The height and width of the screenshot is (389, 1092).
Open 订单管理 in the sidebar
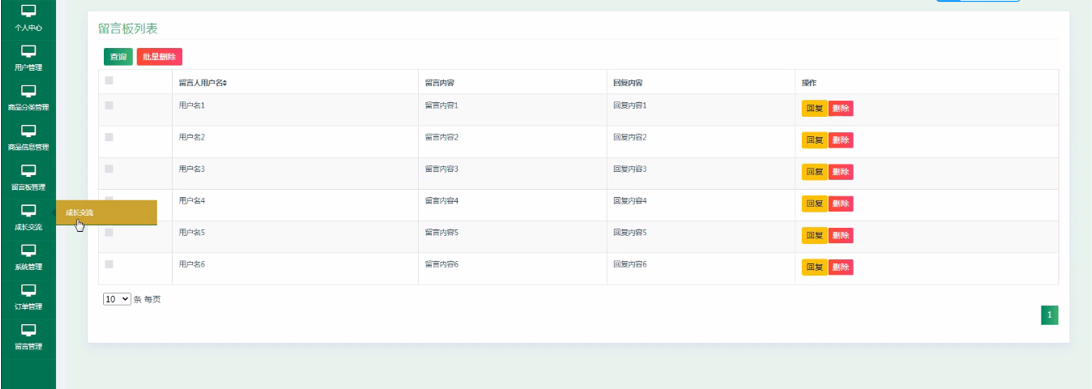(x=29, y=297)
